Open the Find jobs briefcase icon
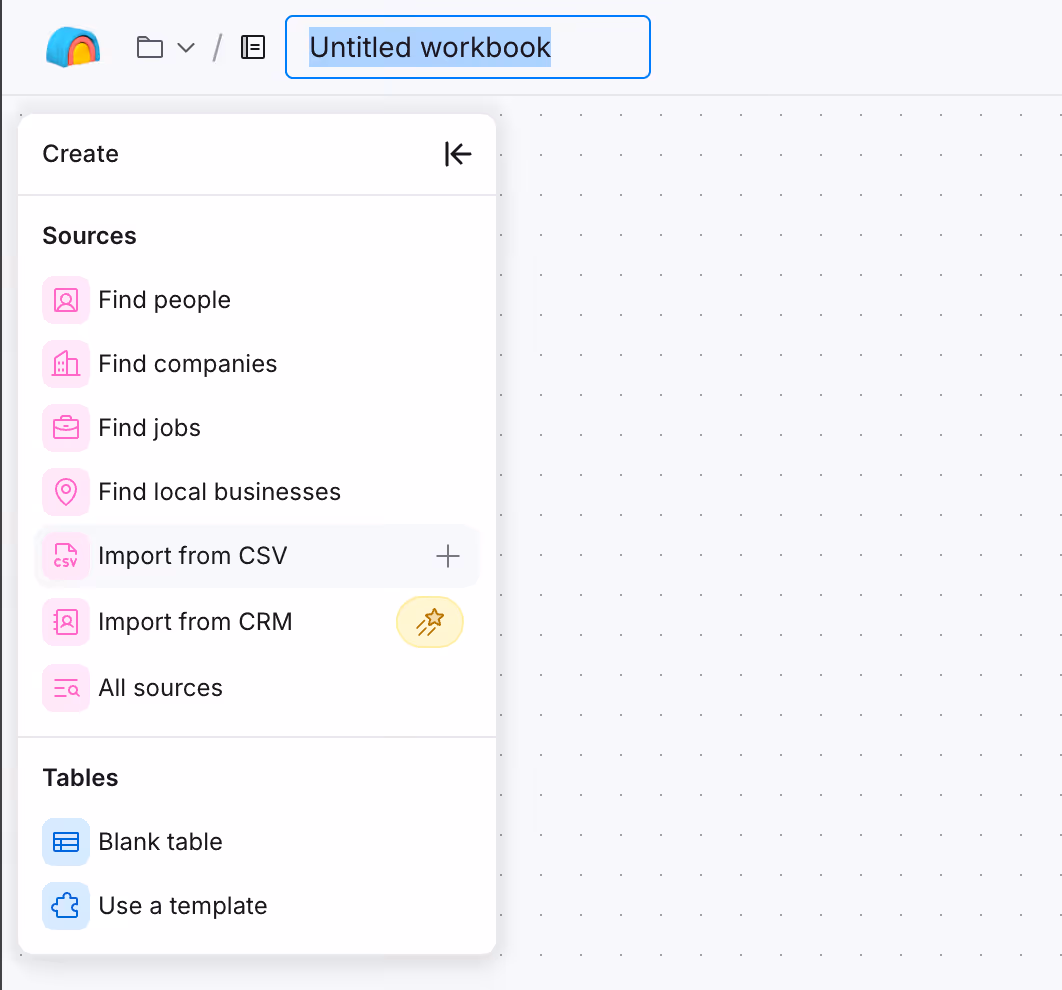1062x990 pixels. (x=65, y=427)
